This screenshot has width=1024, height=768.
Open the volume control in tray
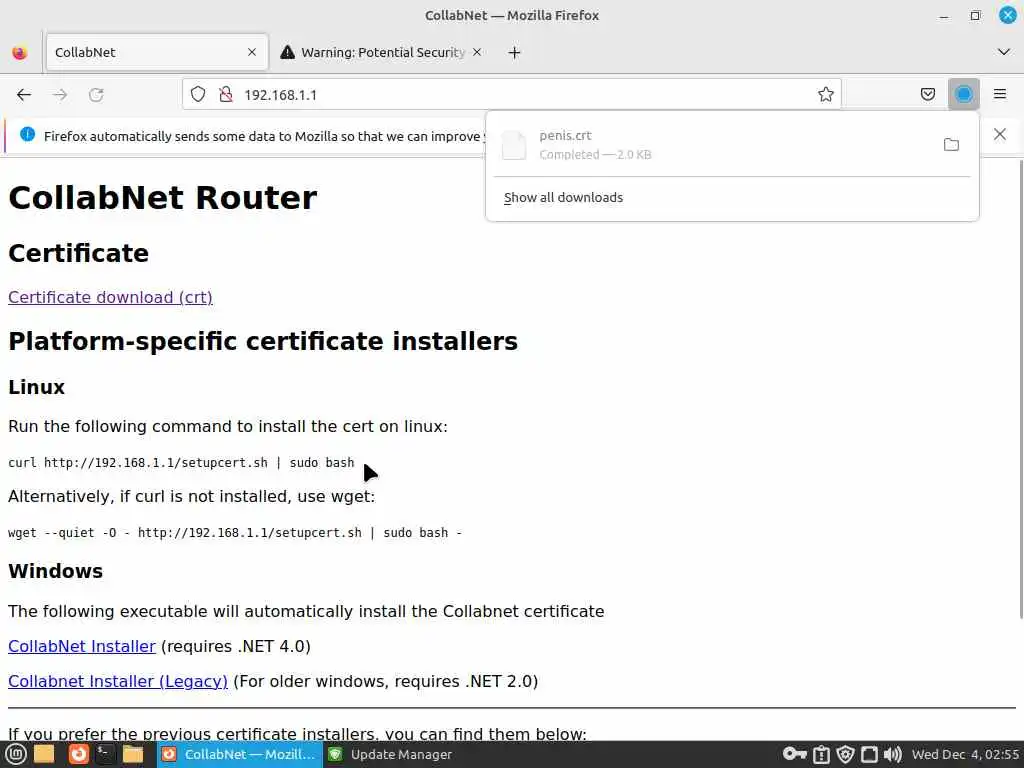click(892, 754)
